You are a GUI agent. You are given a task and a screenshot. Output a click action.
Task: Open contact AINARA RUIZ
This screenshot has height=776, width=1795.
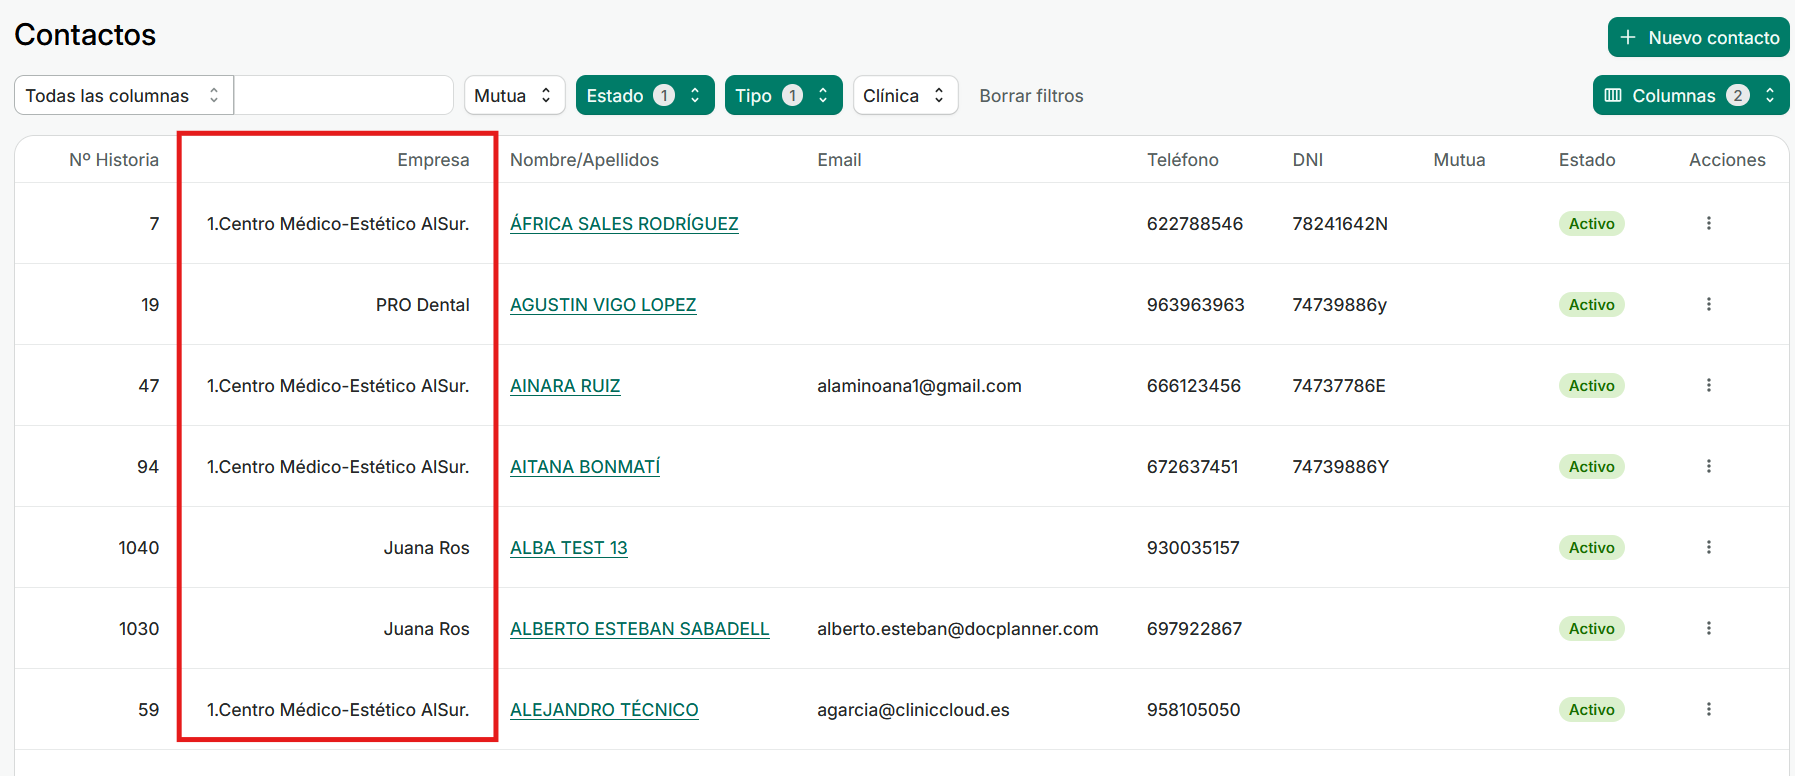click(565, 386)
